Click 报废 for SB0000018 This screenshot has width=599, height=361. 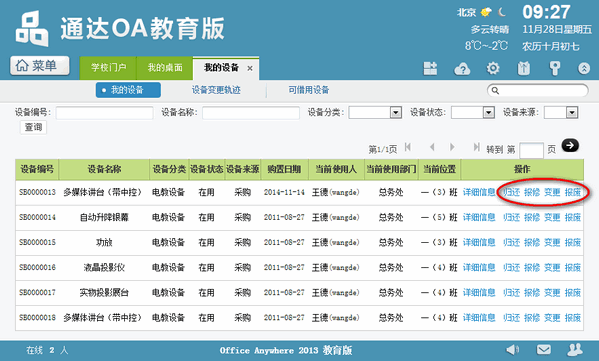573,317
